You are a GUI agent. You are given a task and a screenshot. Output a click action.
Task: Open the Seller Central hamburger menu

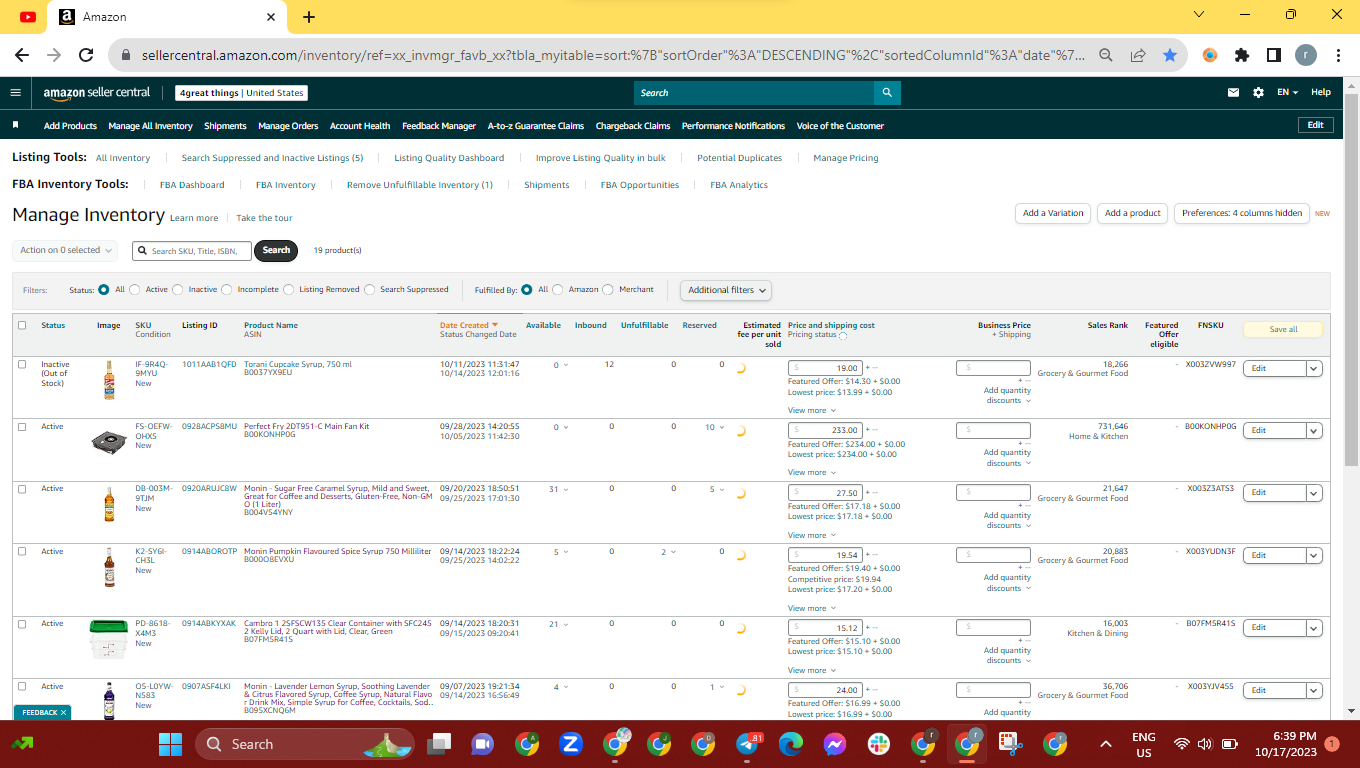(x=15, y=93)
